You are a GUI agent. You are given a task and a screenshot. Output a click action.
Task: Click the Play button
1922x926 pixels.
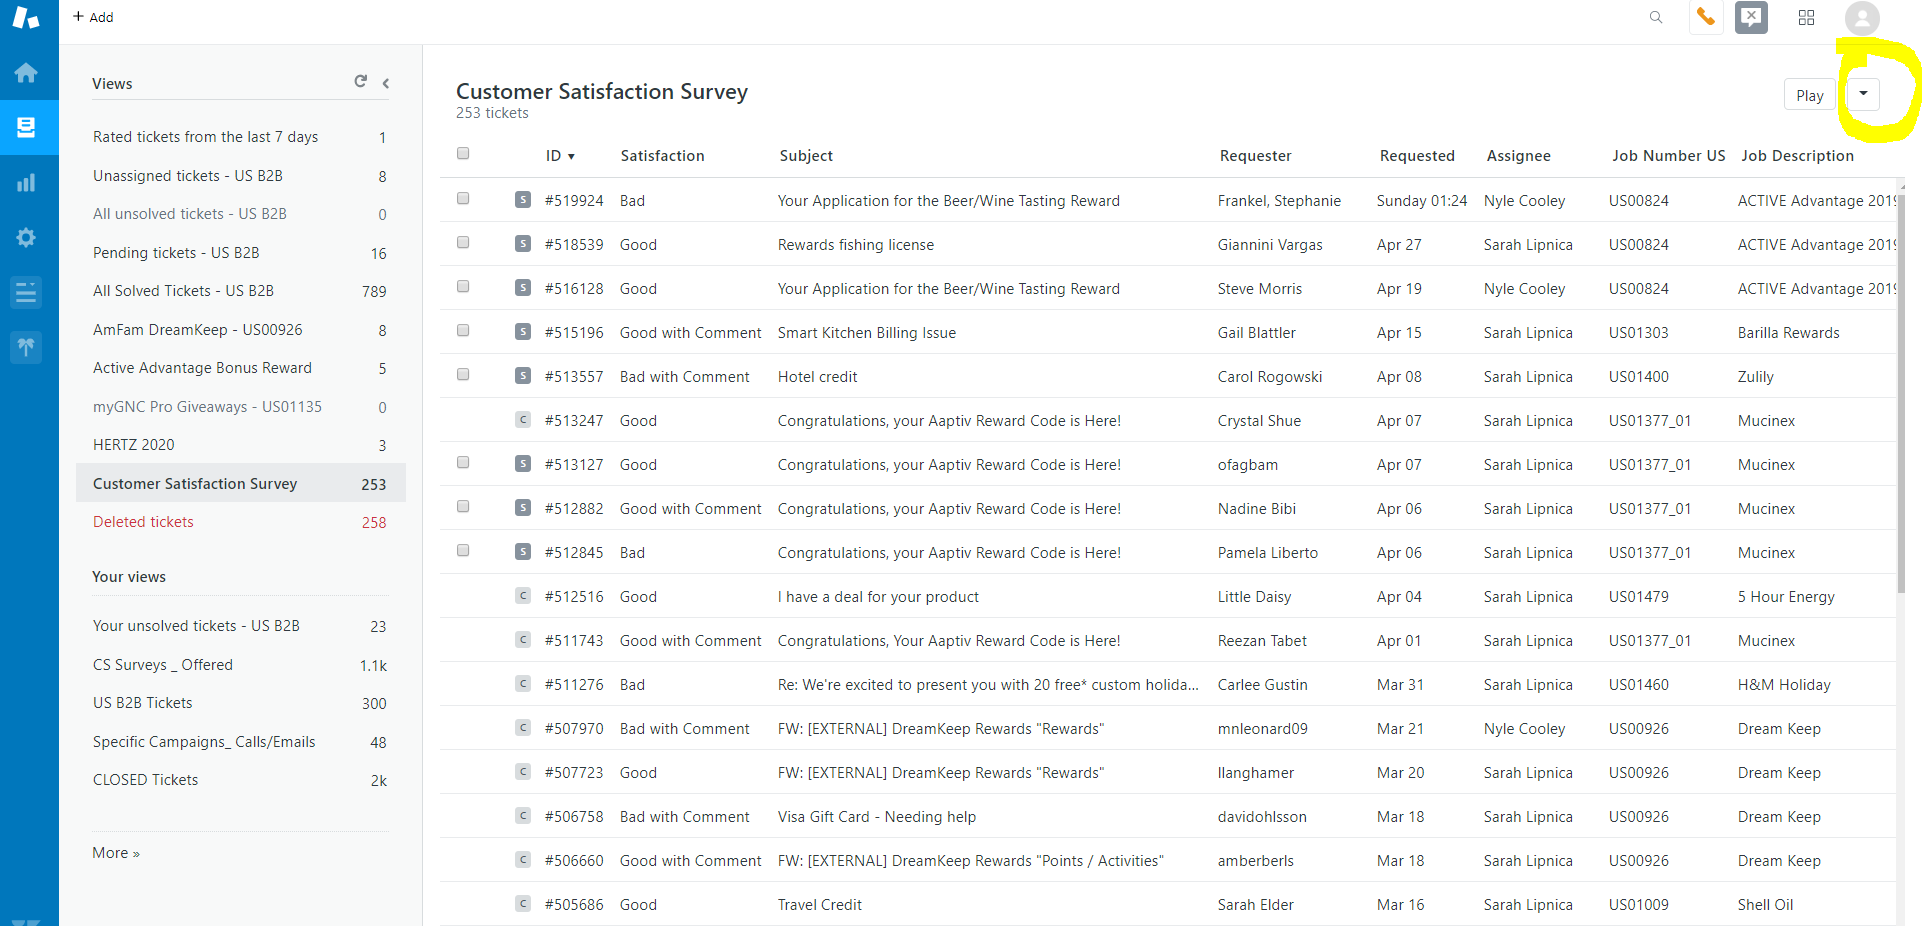pyautogui.click(x=1809, y=95)
